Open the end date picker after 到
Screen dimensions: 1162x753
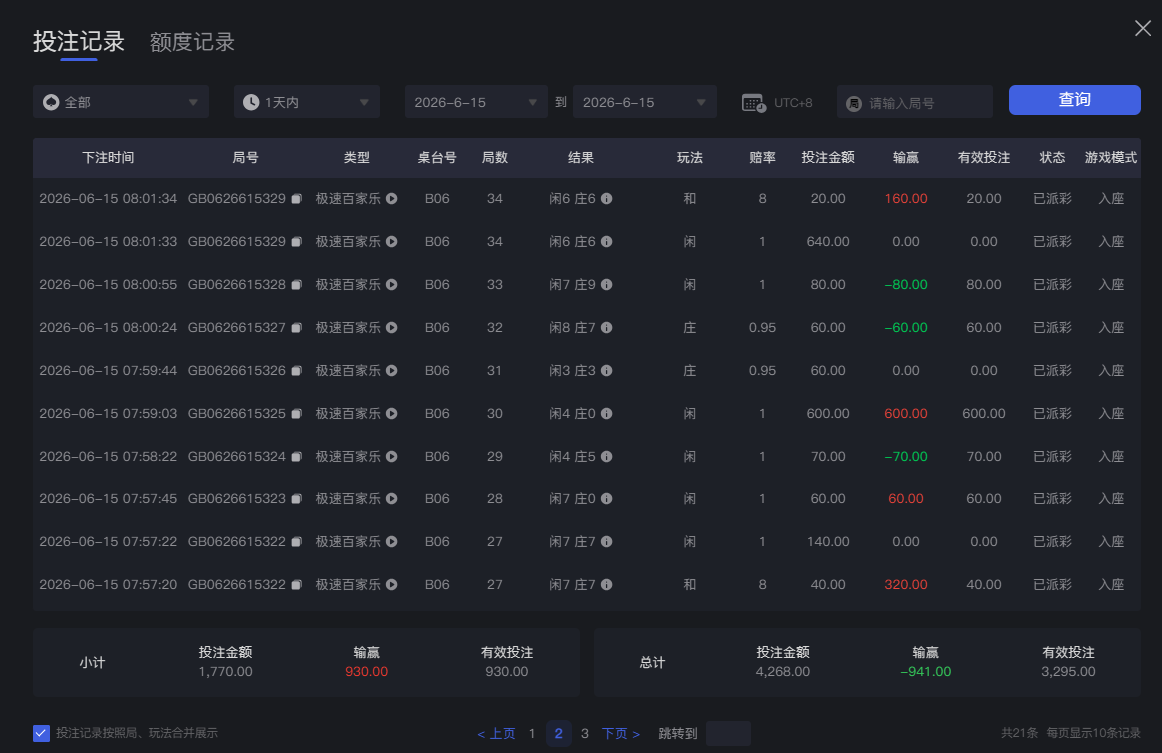tap(645, 102)
